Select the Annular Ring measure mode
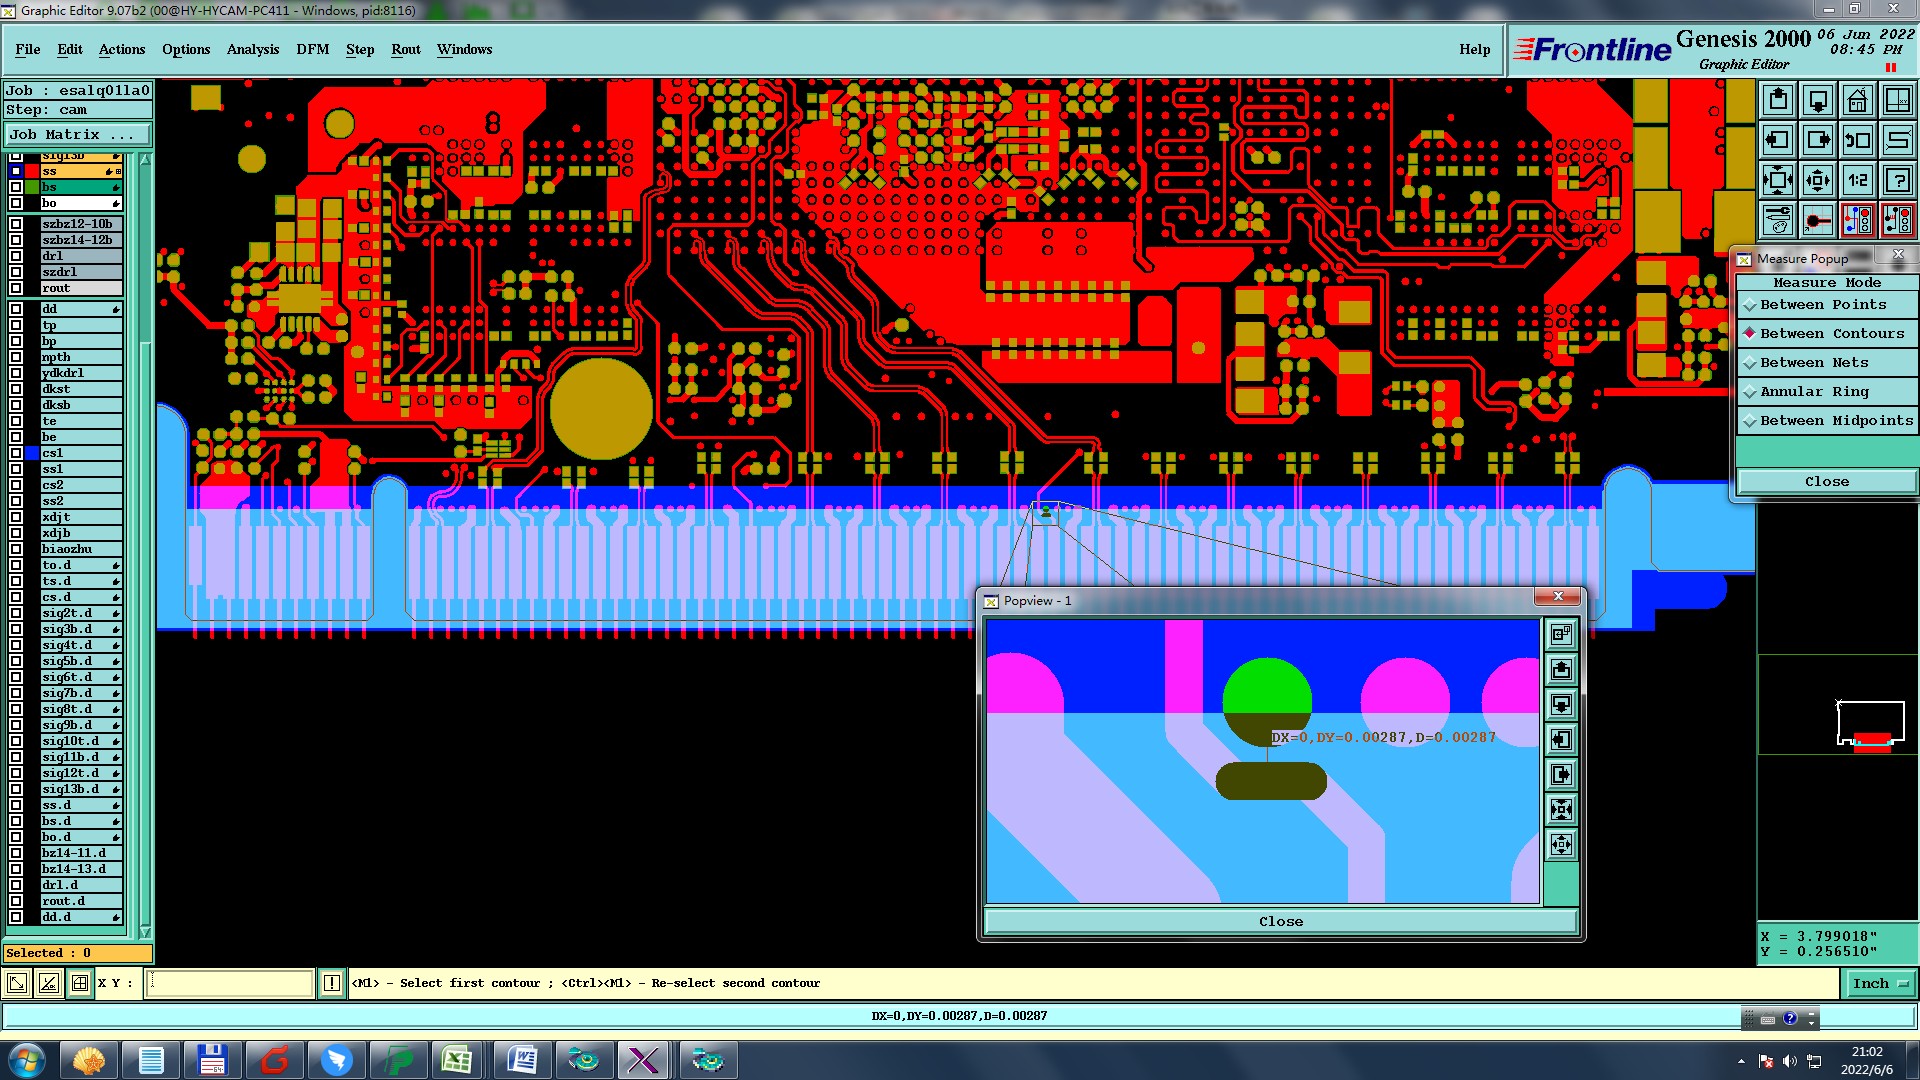The width and height of the screenshot is (1920, 1080). coord(1813,392)
